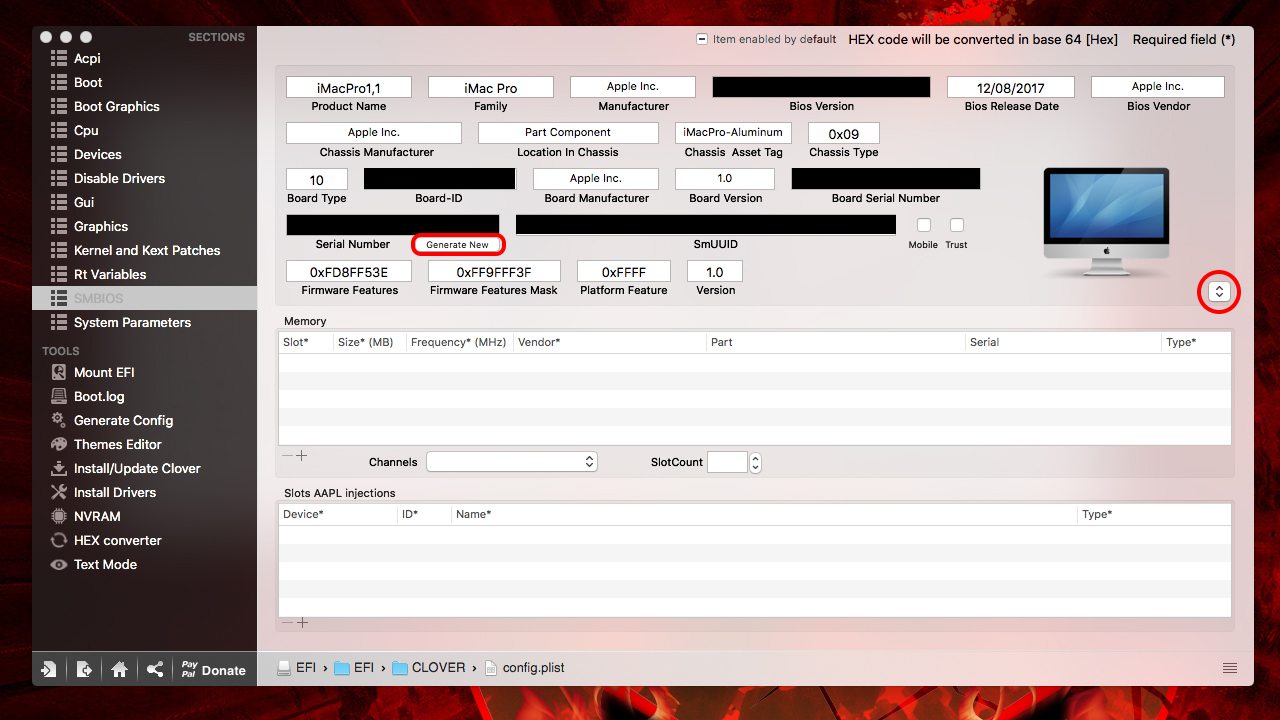This screenshot has height=720, width=1280.
Task: Open the SMBIOS model selector dropdown
Action: 1219,292
